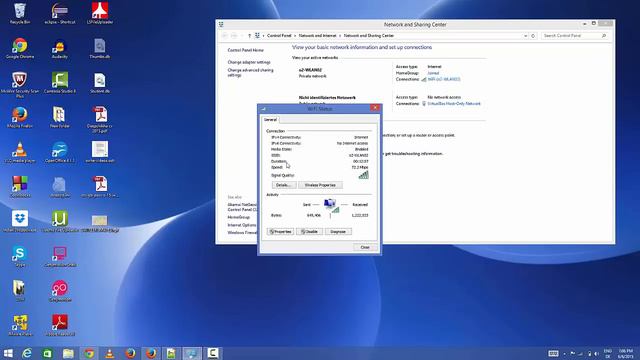Viewport: 640px width, 360px height.
Task: Open the Adobe Reader desktop shortcut
Action: pos(60,326)
